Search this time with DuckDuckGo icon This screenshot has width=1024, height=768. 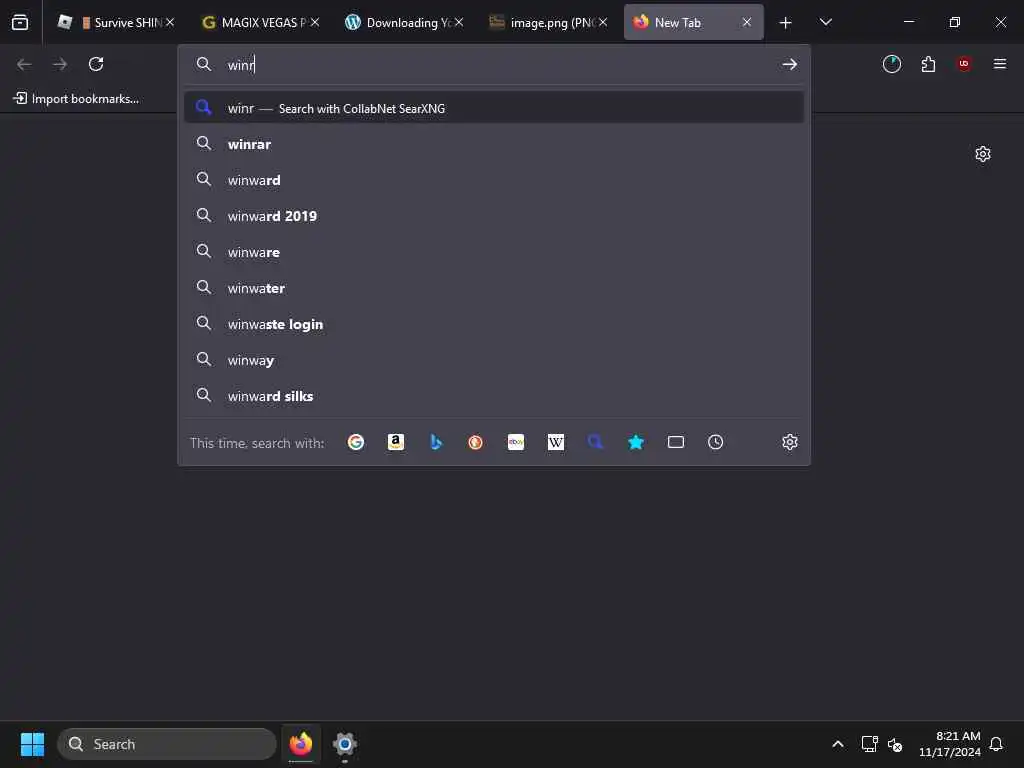coord(475,442)
